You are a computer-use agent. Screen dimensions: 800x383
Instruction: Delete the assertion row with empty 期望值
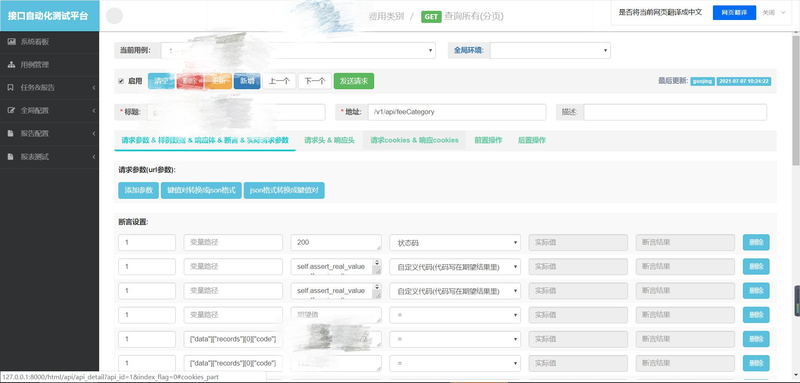point(756,315)
